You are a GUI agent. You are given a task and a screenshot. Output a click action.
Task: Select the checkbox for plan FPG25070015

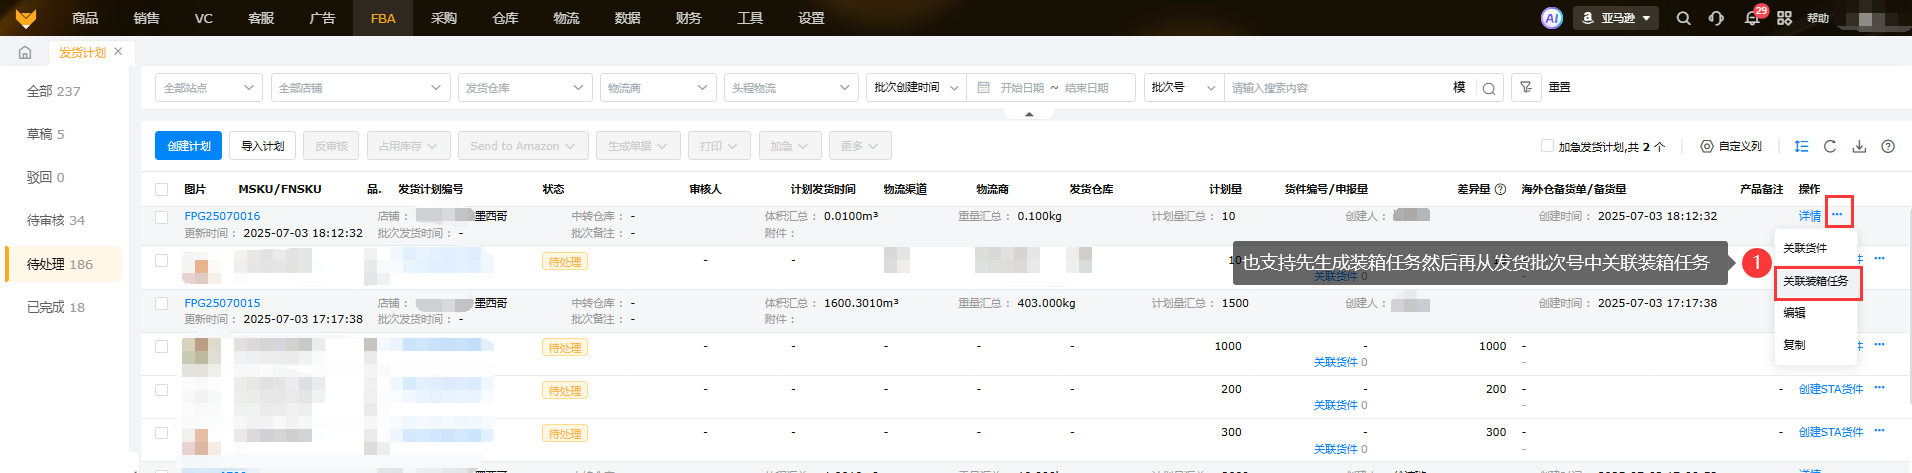pyautogui.click(x=161, y=303)
